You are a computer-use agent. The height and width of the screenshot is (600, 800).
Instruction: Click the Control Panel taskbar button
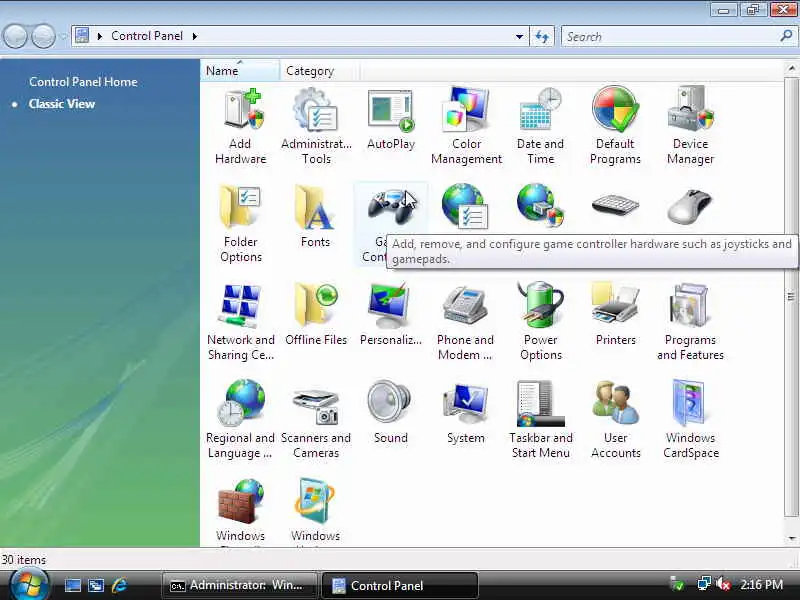point(399,585)
